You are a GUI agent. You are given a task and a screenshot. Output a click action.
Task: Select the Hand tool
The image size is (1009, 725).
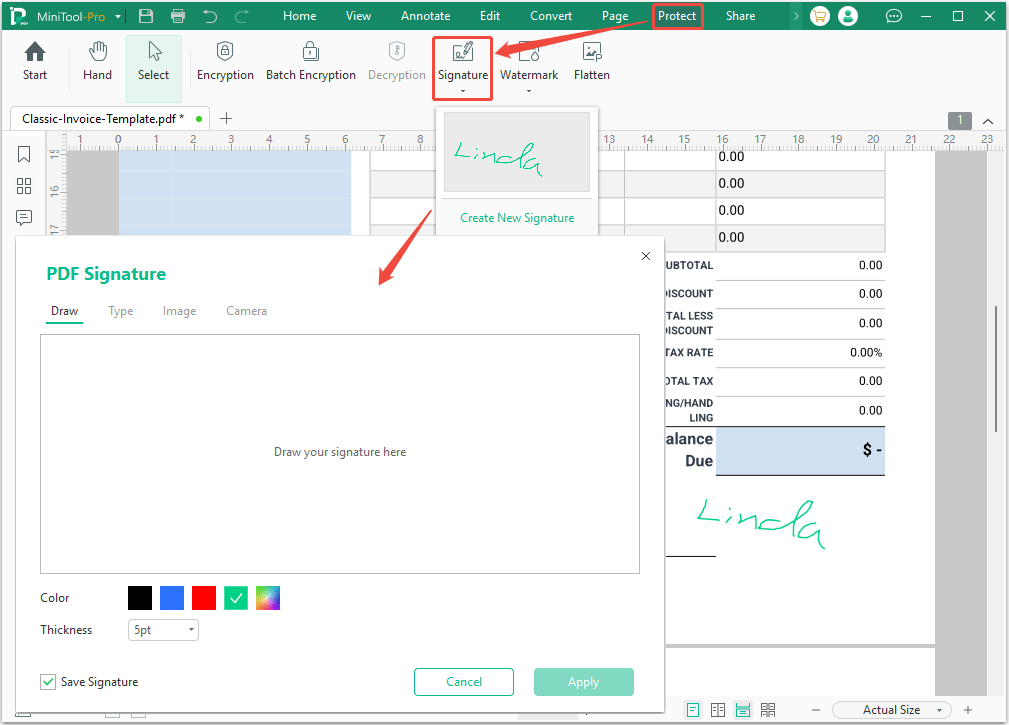coord(97,60)
